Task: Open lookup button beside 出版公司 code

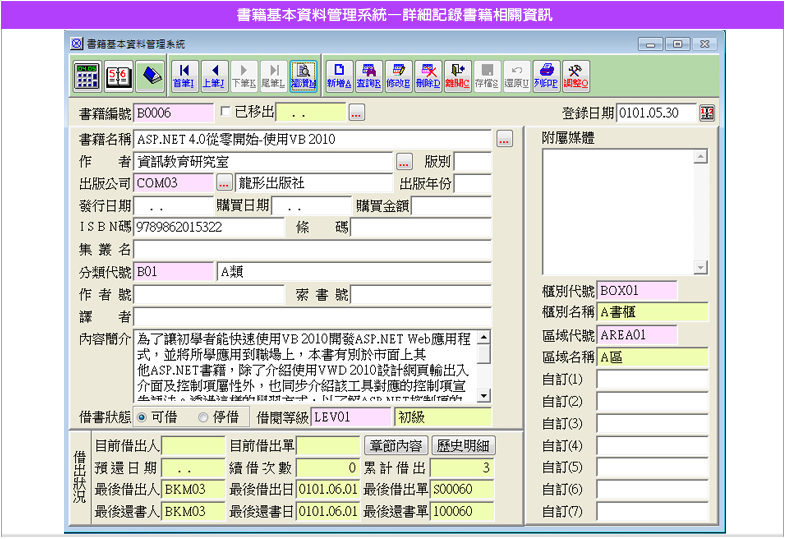Action: coord(224,184)
